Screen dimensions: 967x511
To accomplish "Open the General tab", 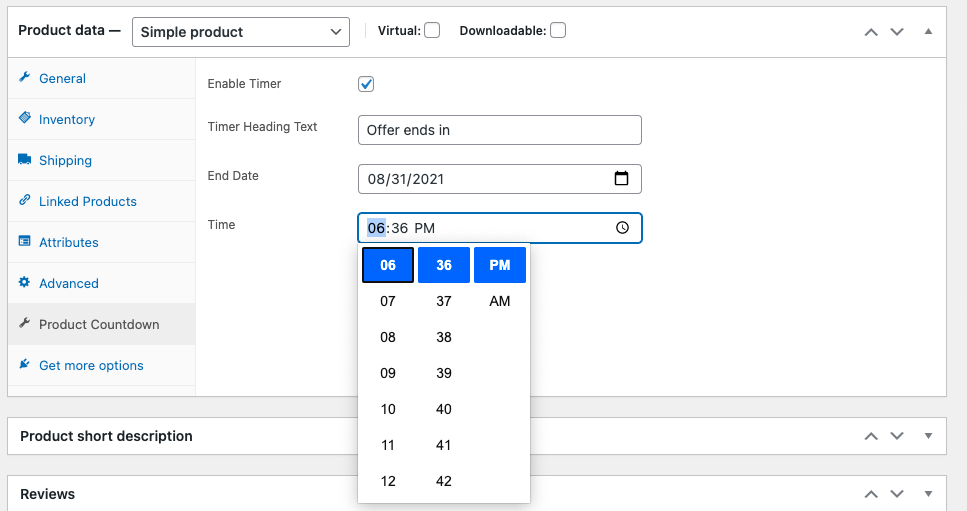I will coord(102,78).
